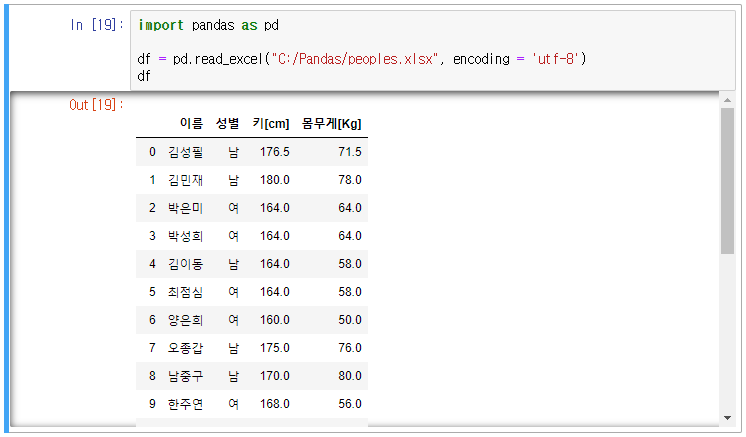Select the name cell 한주연
The image size is (746, 437).
tap(186, 404)
